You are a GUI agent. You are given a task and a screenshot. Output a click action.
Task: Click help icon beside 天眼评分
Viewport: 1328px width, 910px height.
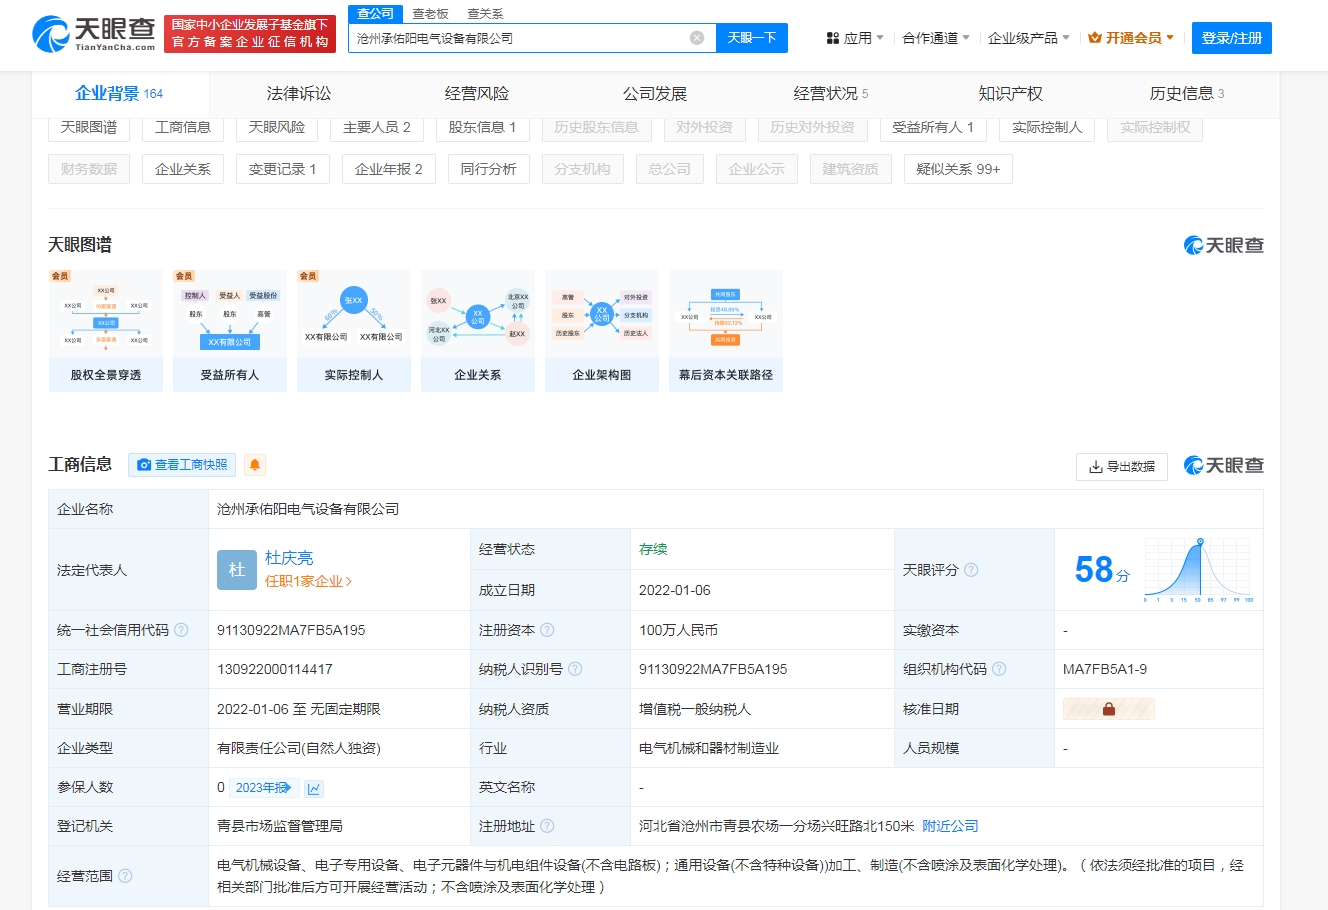tap(971, 570)
